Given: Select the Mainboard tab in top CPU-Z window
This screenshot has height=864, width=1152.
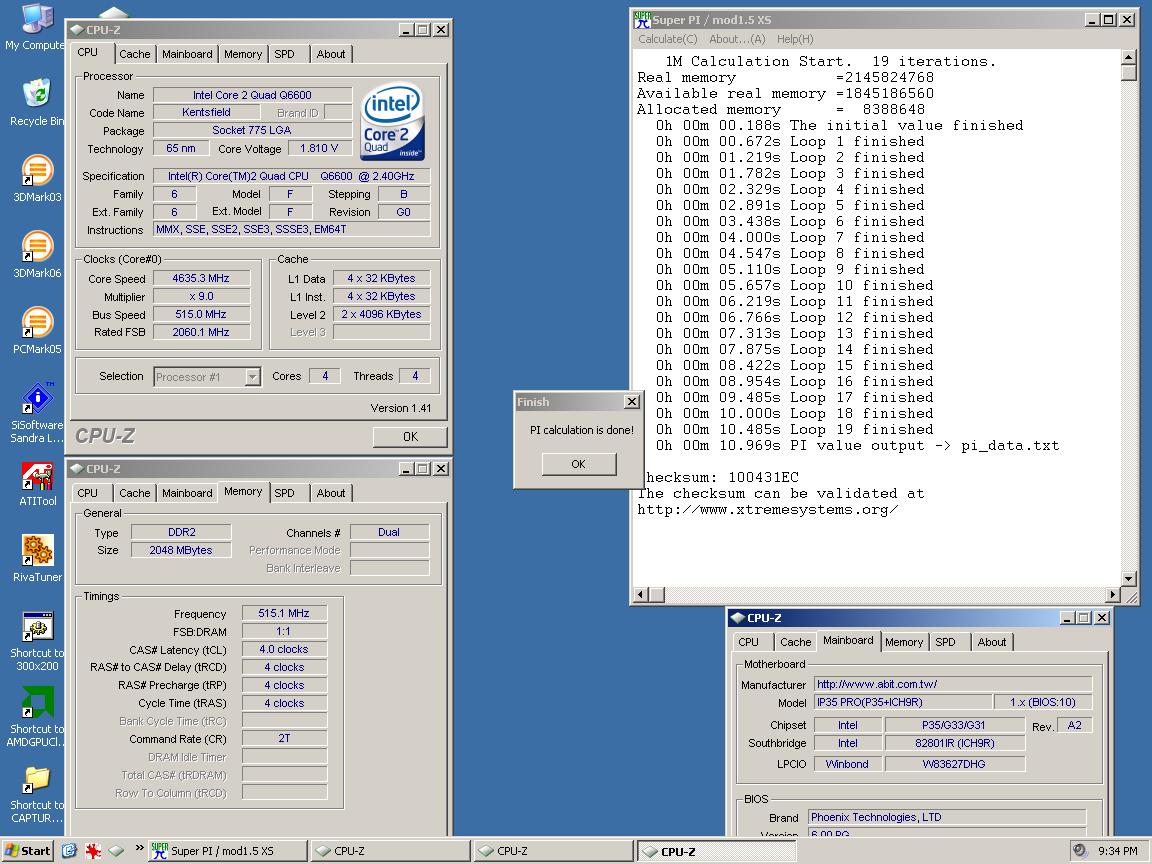Looking at the screenshot, I should click(187, 54).
